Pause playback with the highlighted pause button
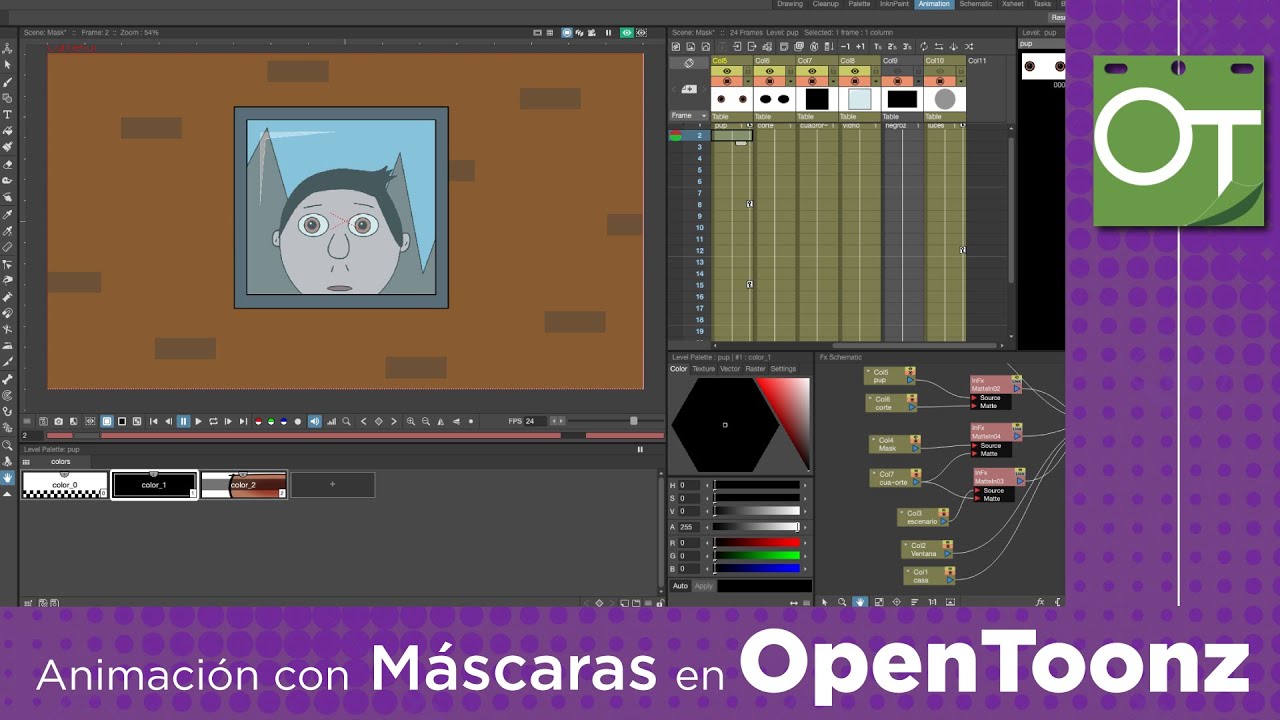The image size is (1280, 720). [x=183, y=421]
